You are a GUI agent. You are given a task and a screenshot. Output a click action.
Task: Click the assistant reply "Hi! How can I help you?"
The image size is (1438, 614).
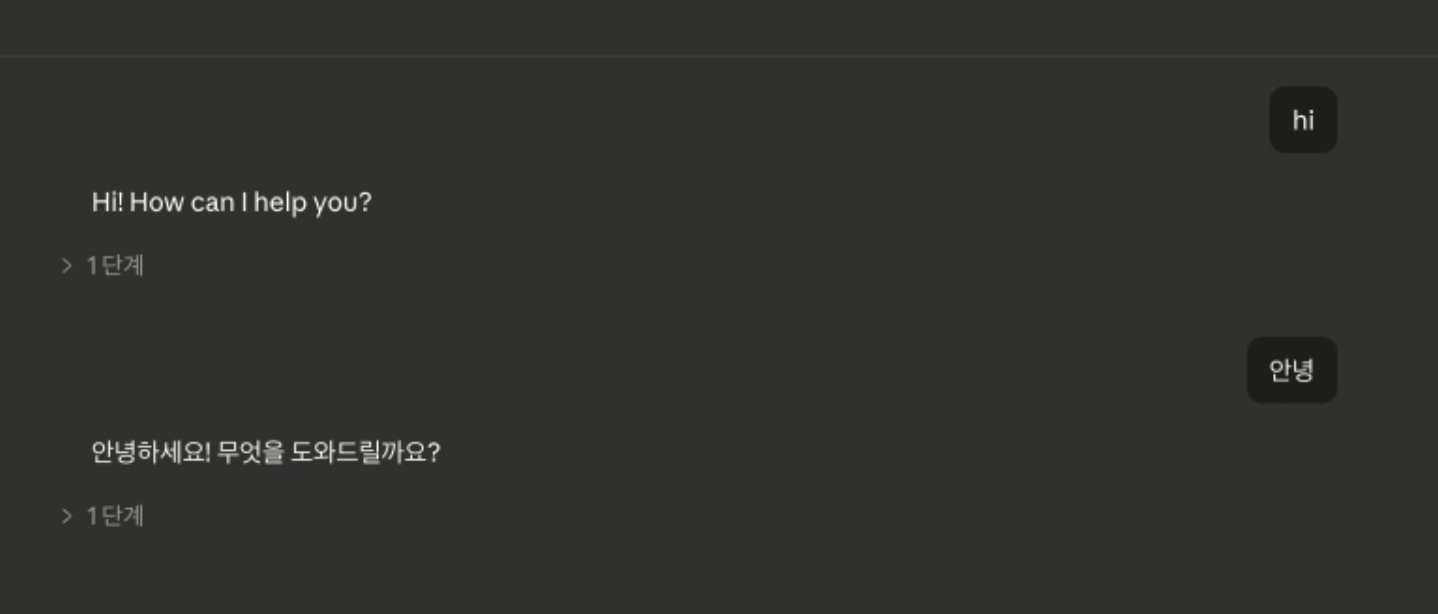pyautogui.click(x=232, y=202)
